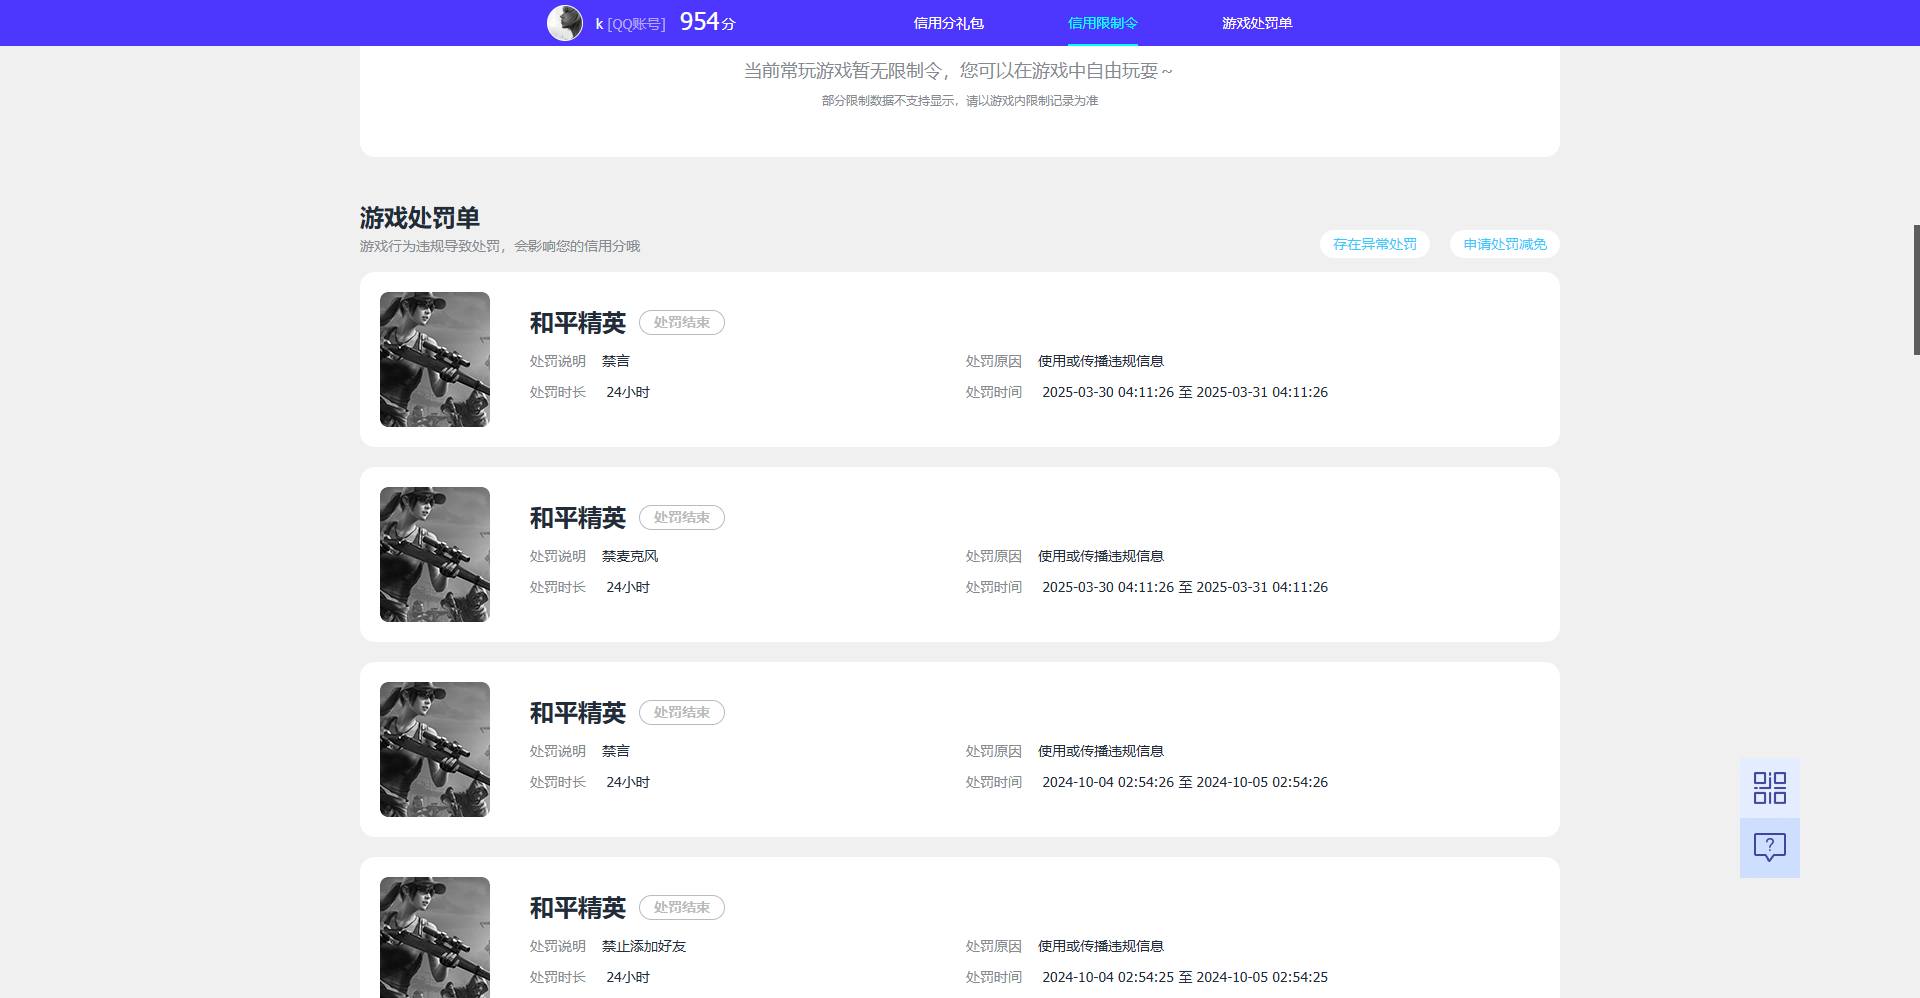
Task: Click game thumbnail of the 禁言 2024-10-04 record
Action: [435, 749]
